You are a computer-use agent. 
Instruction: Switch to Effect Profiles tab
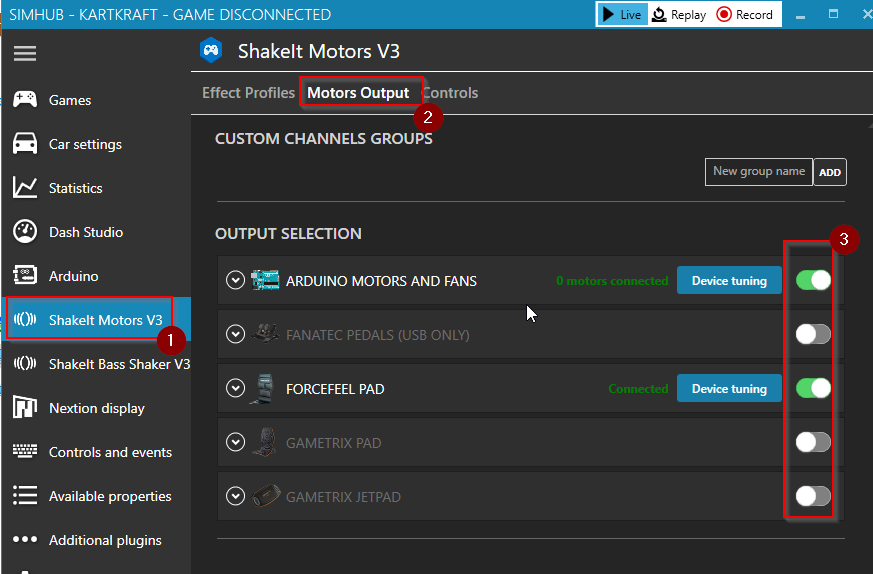click(248, 92)
